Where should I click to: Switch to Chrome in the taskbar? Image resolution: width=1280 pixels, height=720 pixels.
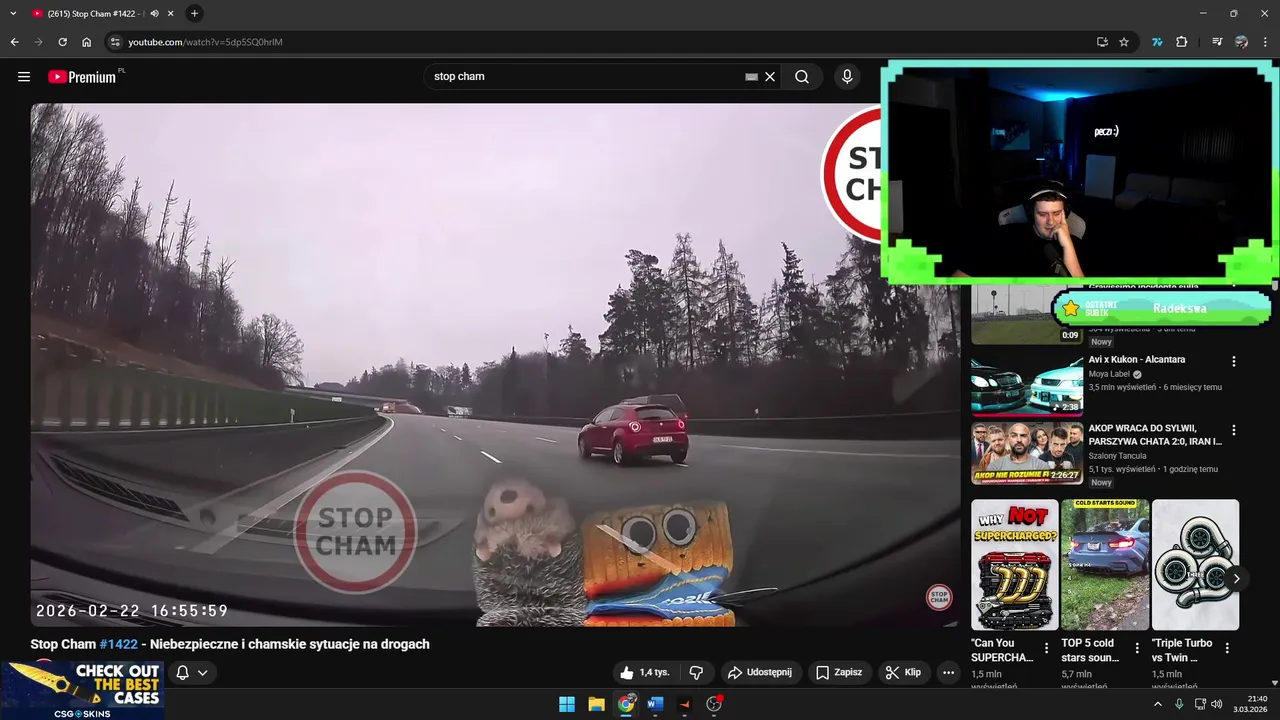tap(626, 704)
